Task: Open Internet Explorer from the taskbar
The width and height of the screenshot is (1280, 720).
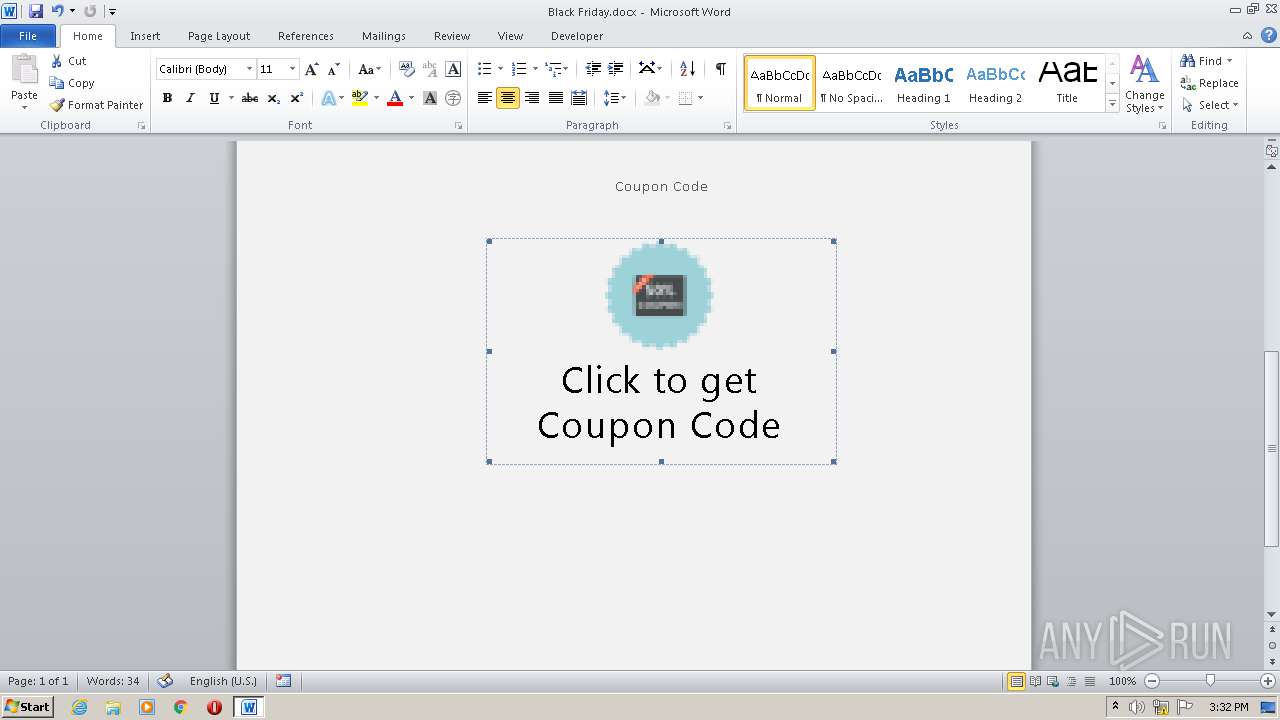Action: click(x=79, y=707)
